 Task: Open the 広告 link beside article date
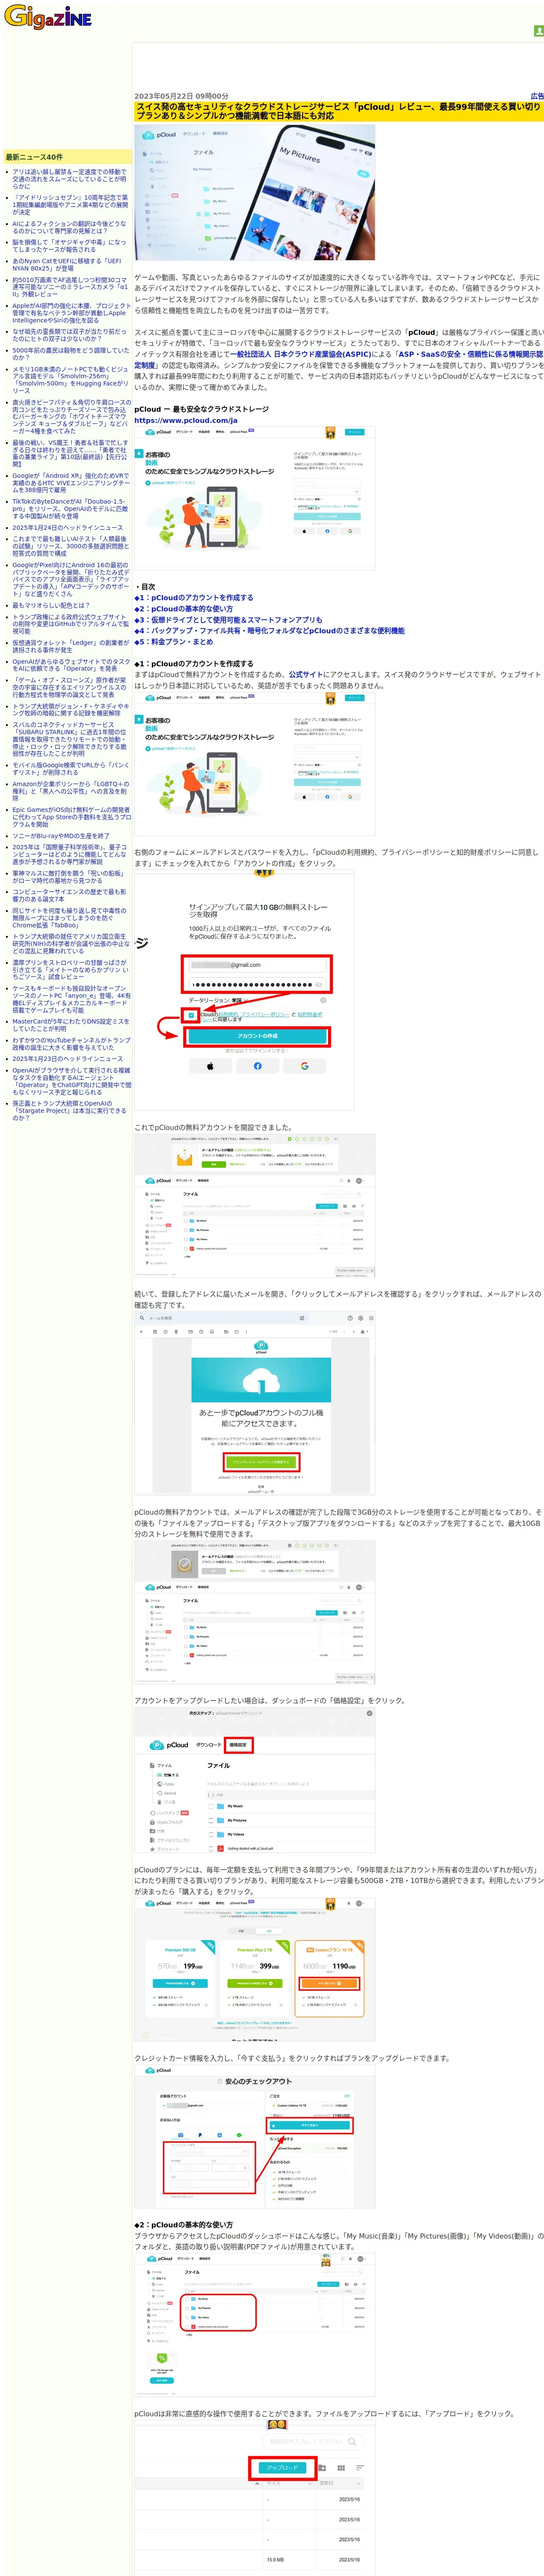[537, 97]
